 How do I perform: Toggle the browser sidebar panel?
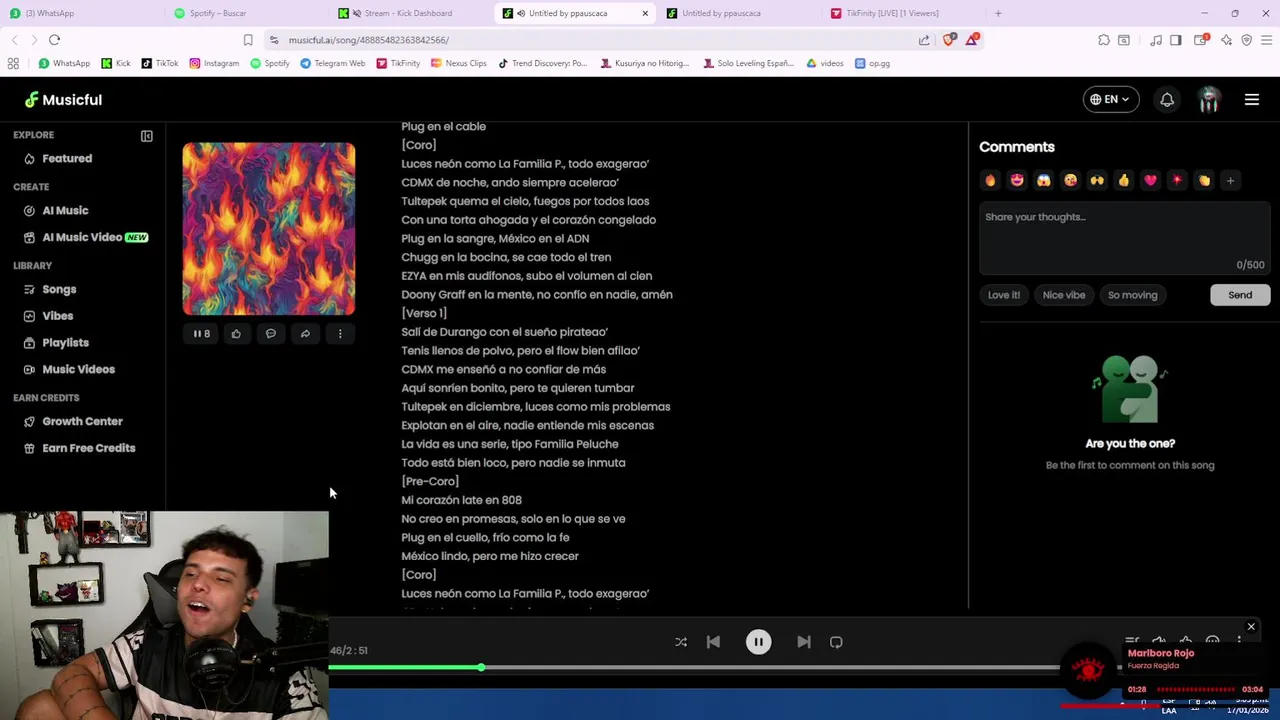click(1176, 40)
